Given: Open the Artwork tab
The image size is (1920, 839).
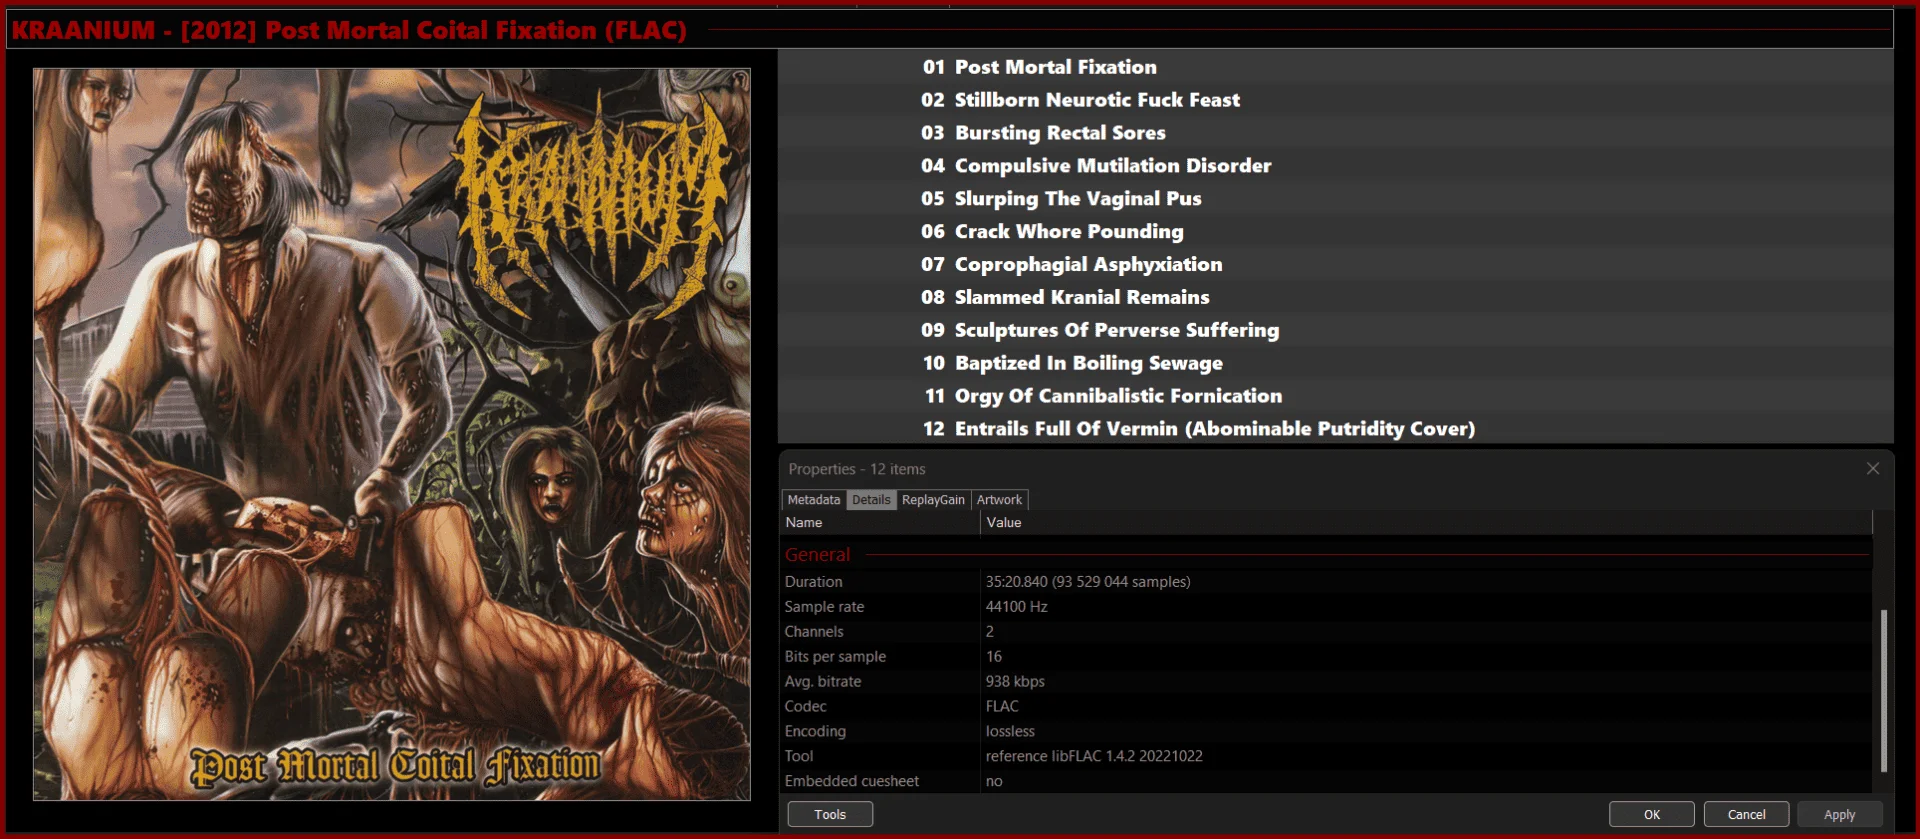Looking at the screenshot, I should coord(999,500).
